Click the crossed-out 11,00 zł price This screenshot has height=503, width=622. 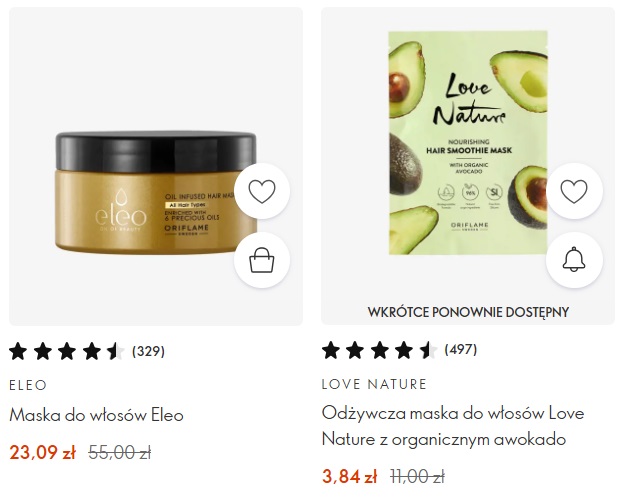(417, 476)
